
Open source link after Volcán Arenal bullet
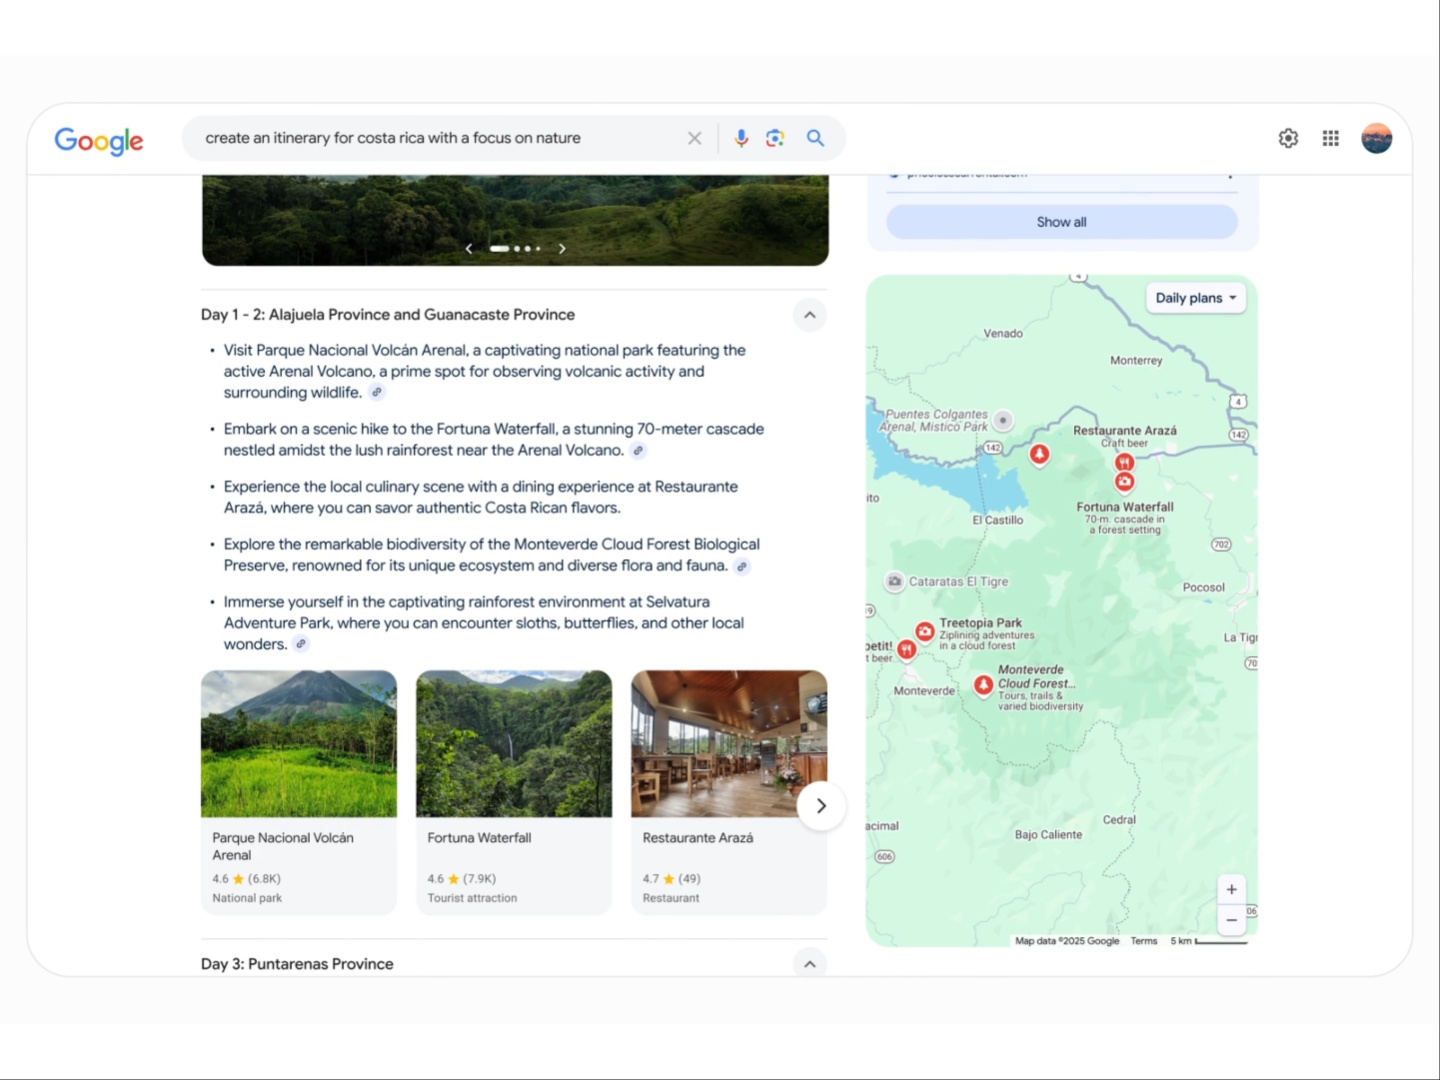pyautogui.click(x=376, y=393)
